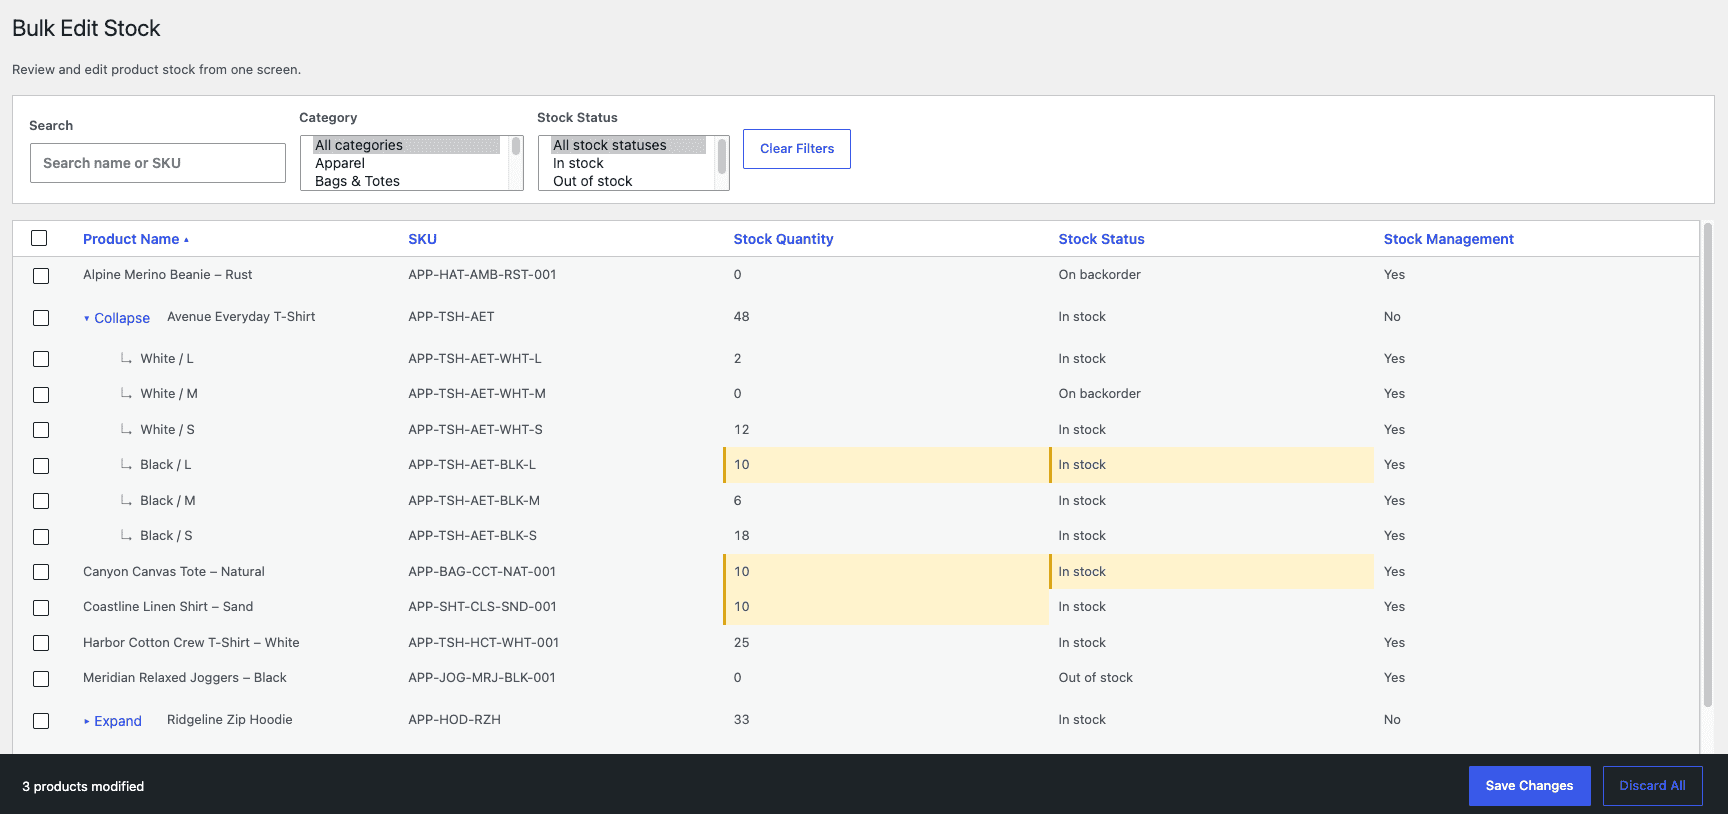1728x814 pixels.
Task: Select all products with header checkbox
Action: point(39,238)
